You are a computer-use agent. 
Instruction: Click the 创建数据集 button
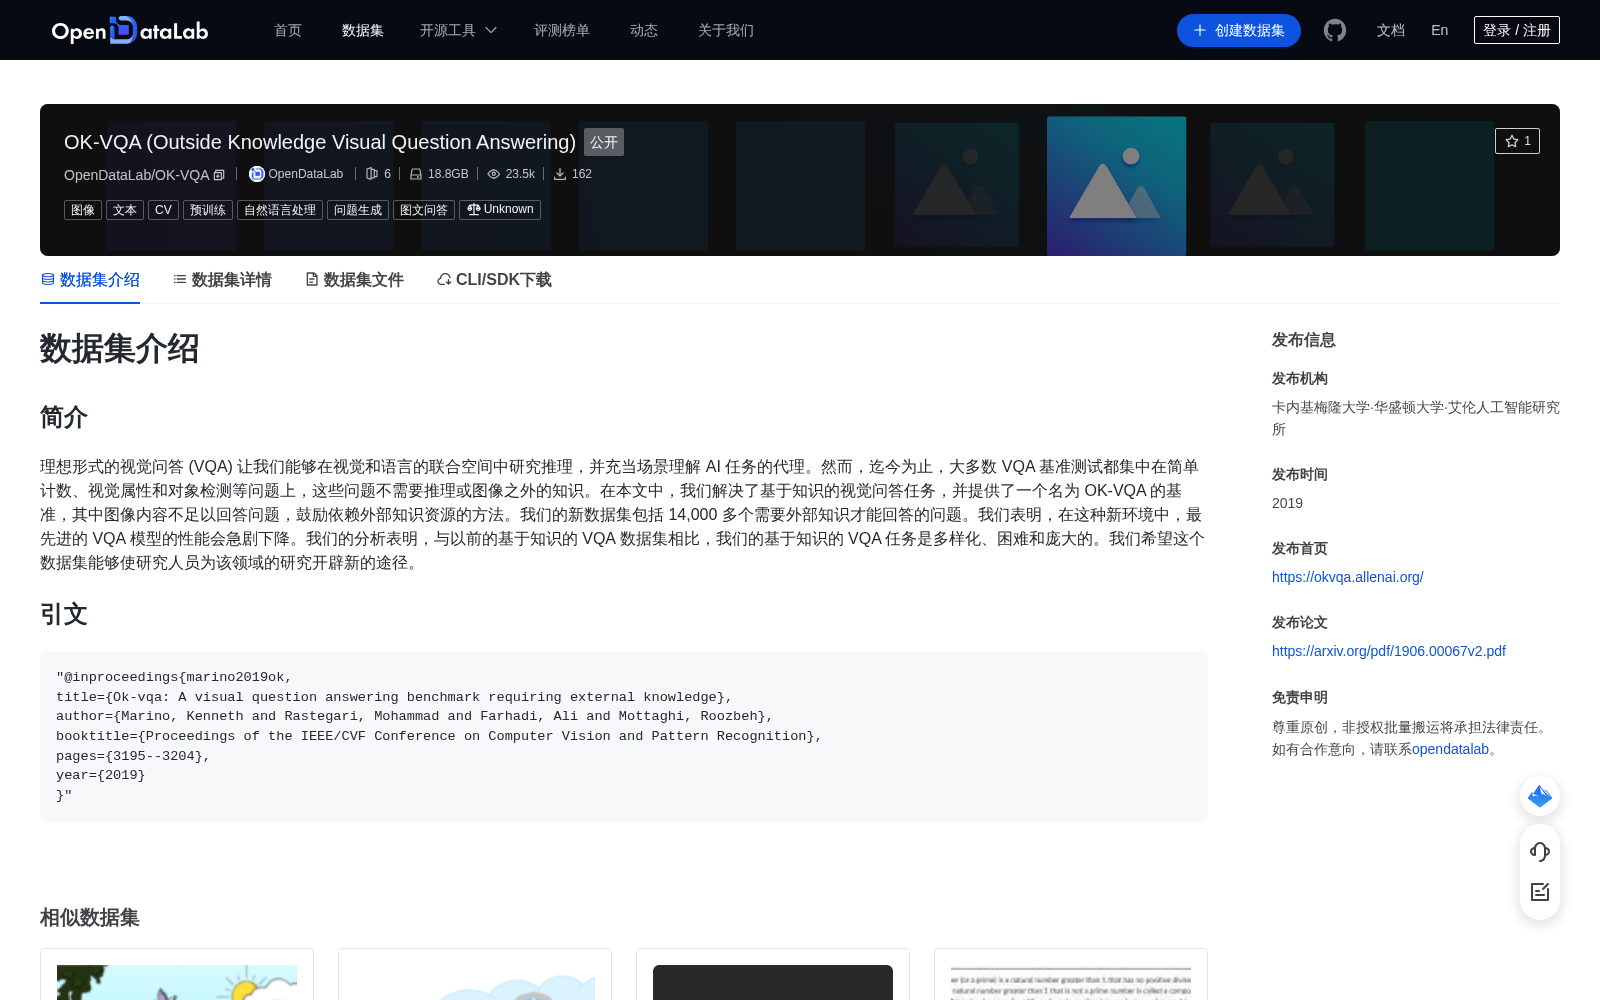pyautogui.click(x=1239, y=30)
